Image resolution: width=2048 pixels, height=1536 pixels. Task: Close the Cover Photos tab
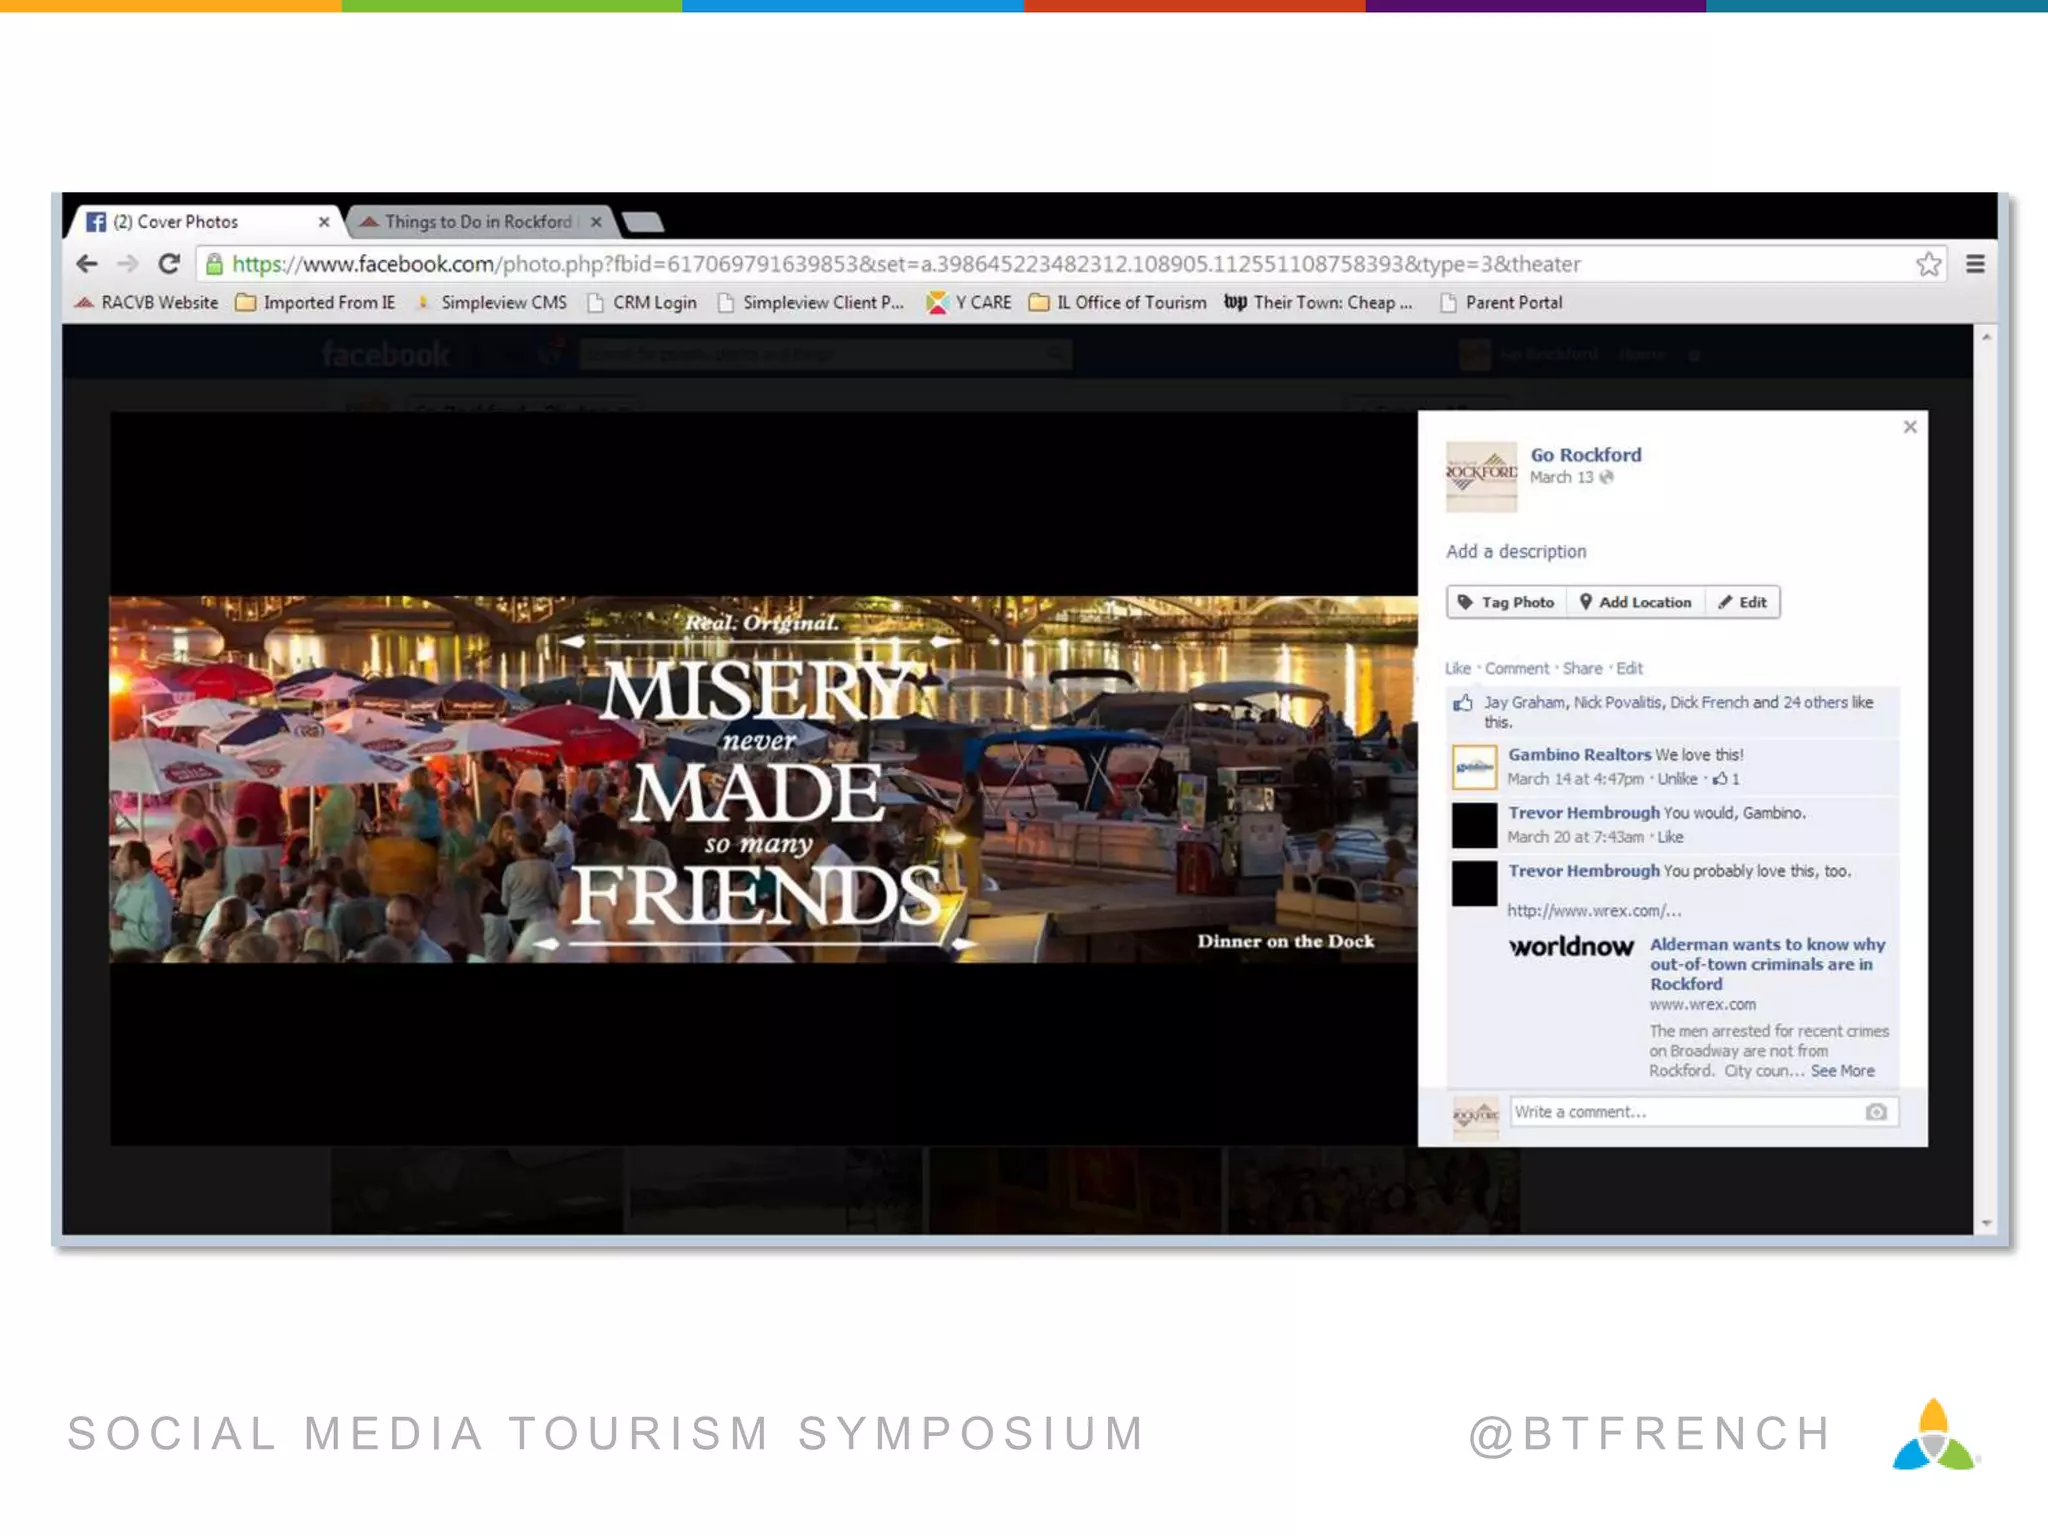324,222
